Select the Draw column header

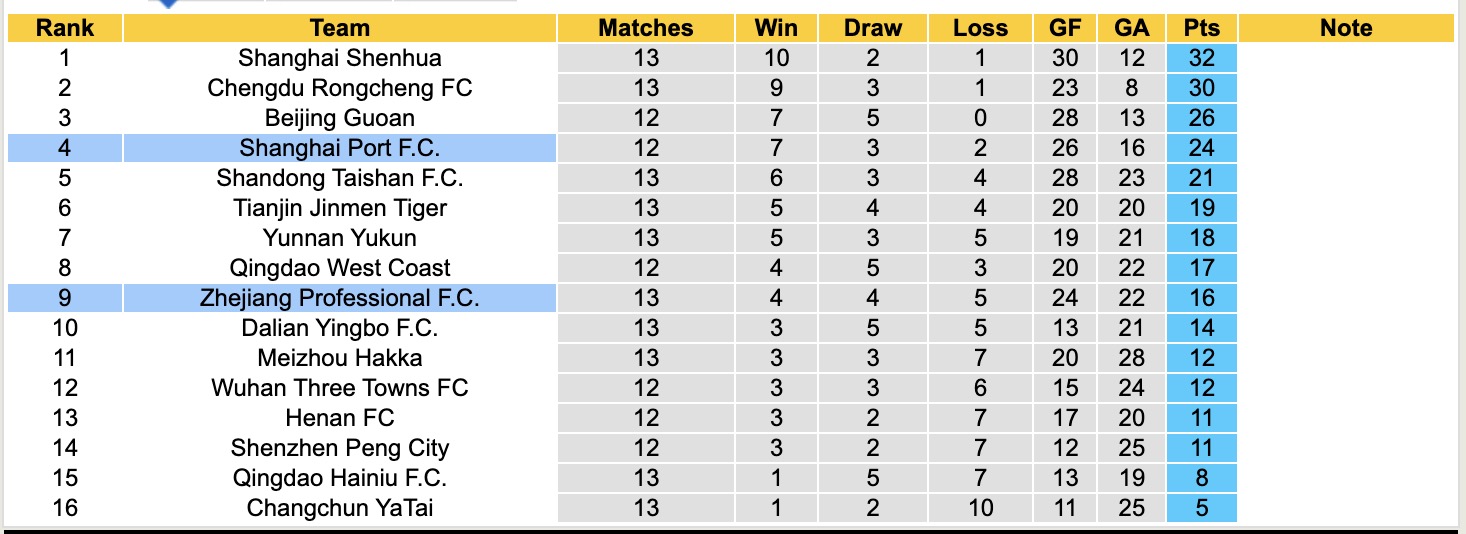872,28
